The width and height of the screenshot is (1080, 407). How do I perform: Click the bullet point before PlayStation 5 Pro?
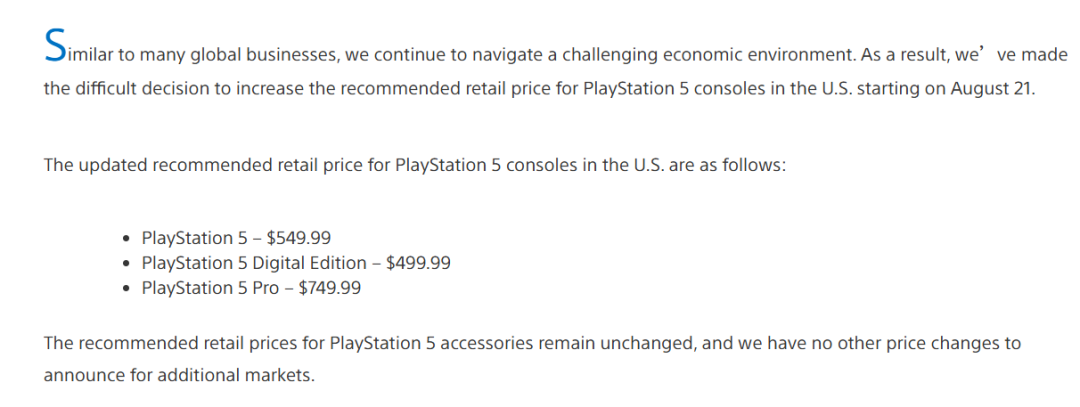[x=126, y=289]
